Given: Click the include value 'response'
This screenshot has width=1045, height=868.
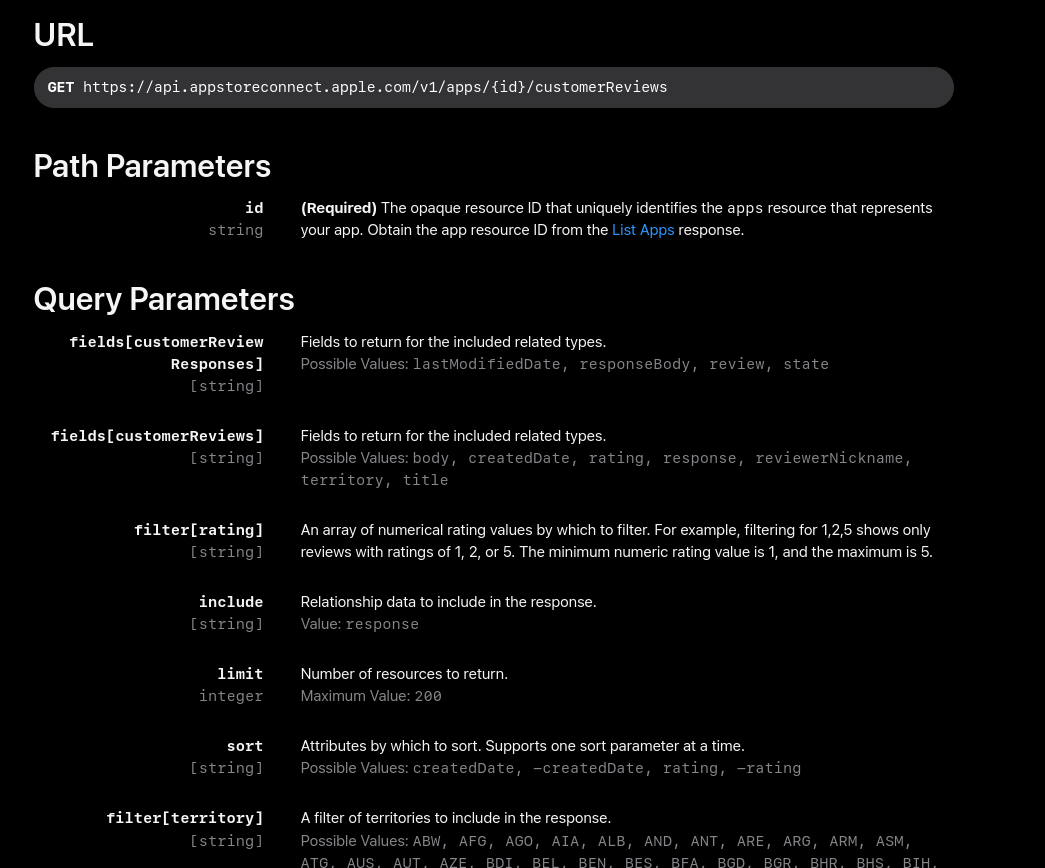Looking at the screenshot, I should [382, 624].
